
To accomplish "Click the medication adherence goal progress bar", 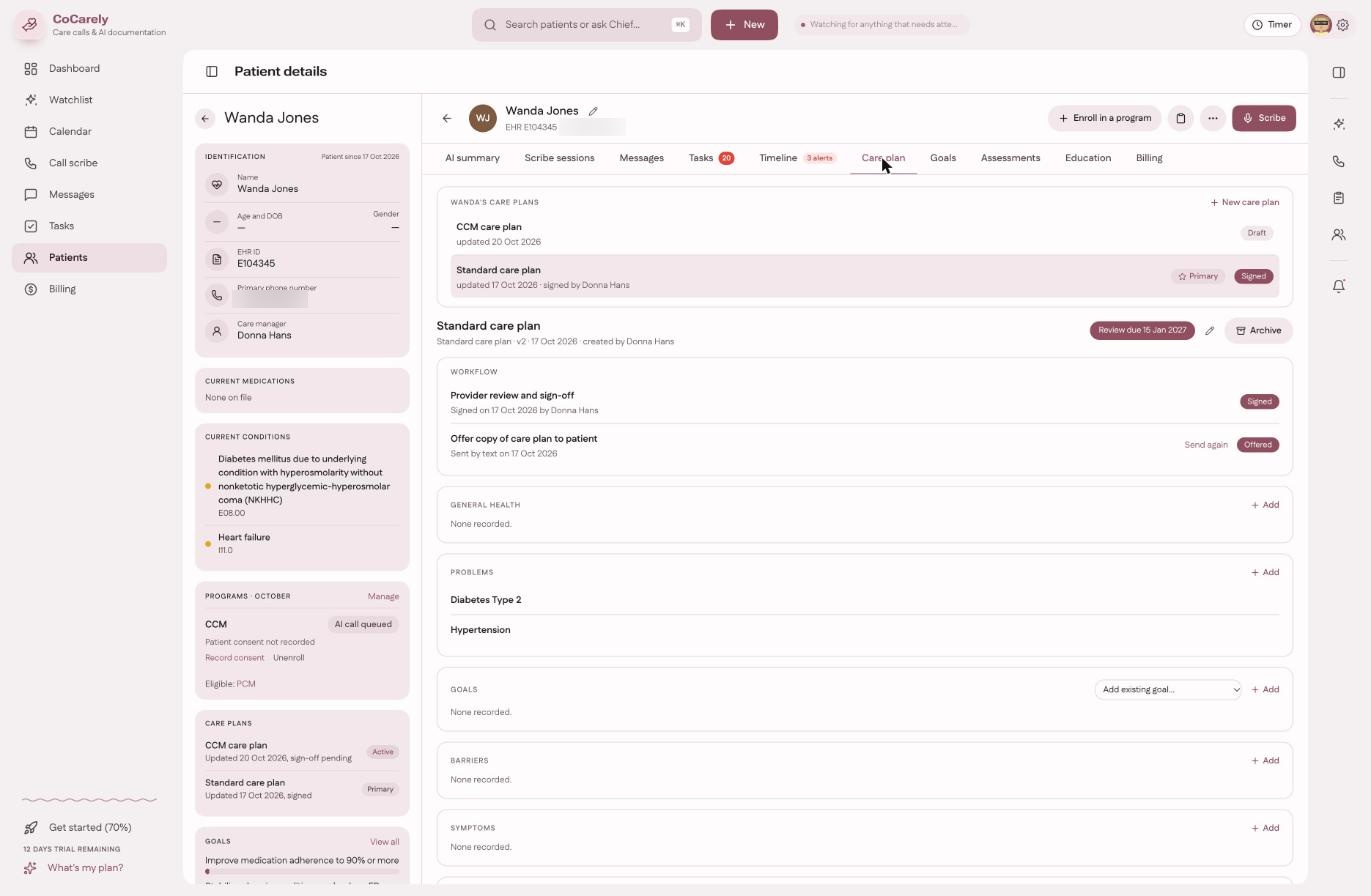I will tap(302, 872).
